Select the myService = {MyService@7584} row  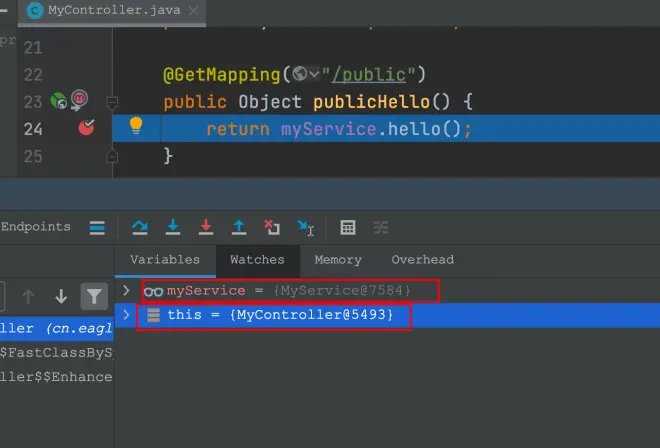click(x=387, y=291)
